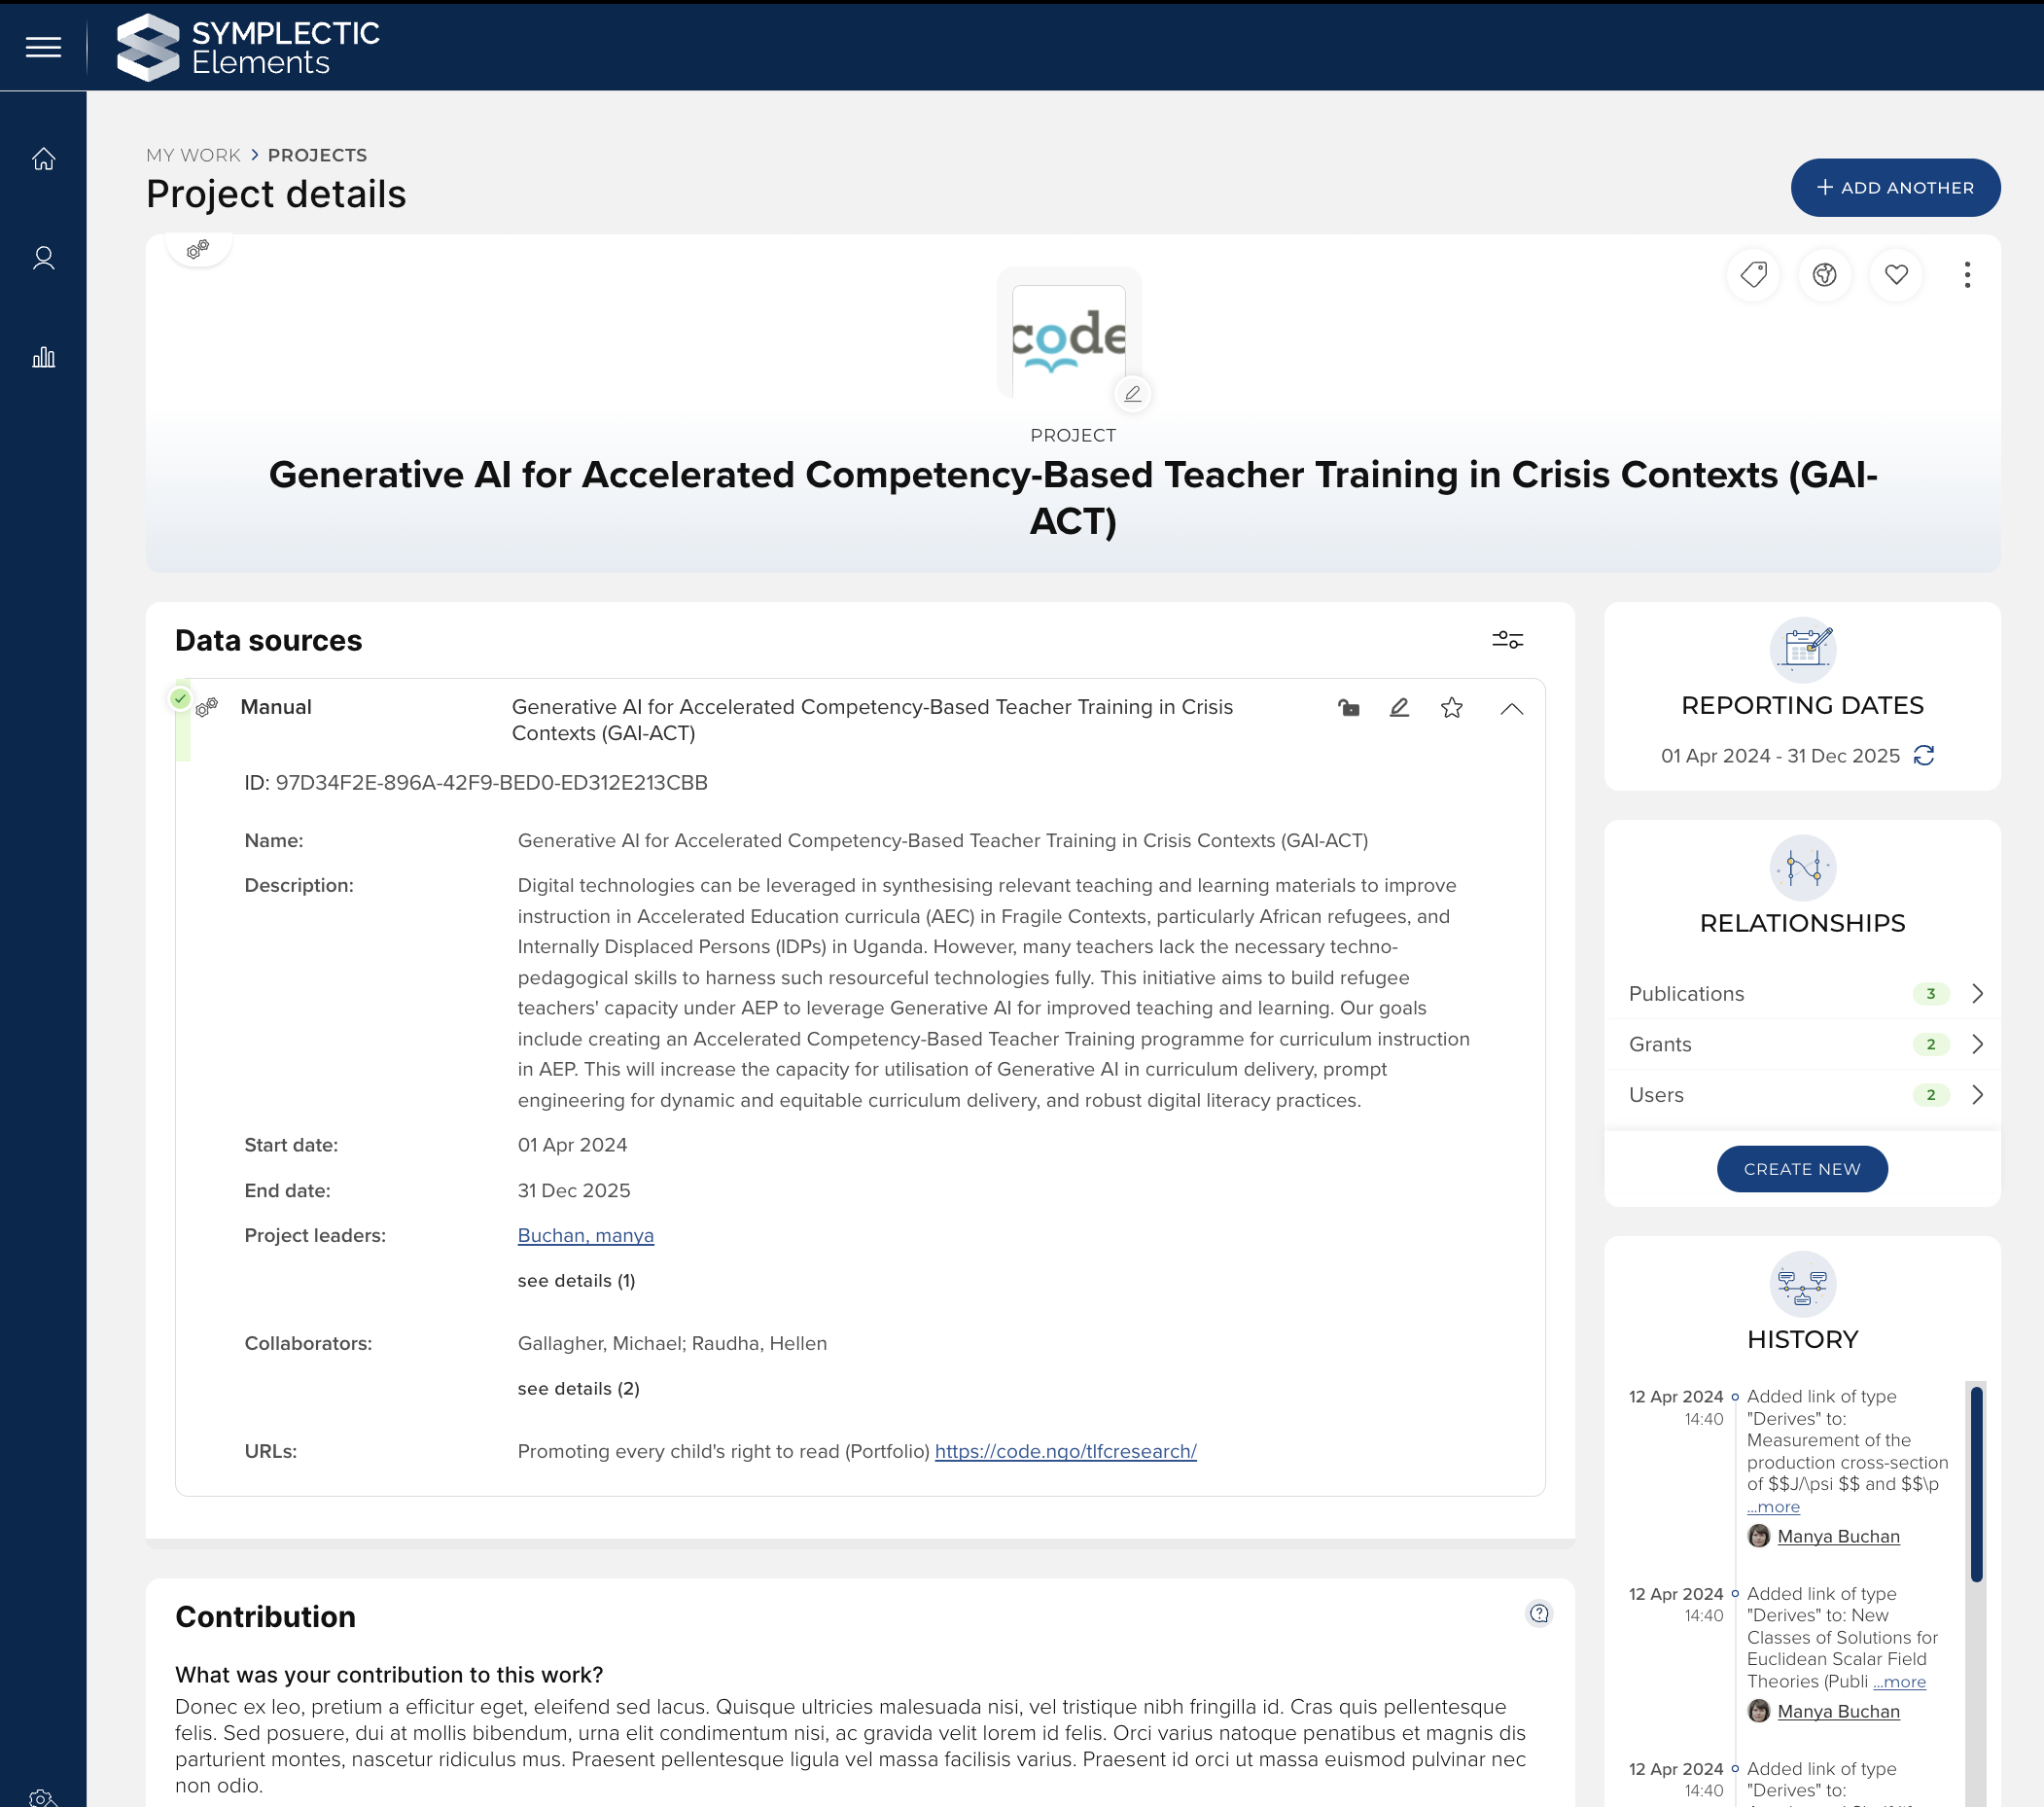The height and width of the screenshot is (1807, 2044).
Task: Toggle the star on the Manual record
Action: click(1451, 708)
